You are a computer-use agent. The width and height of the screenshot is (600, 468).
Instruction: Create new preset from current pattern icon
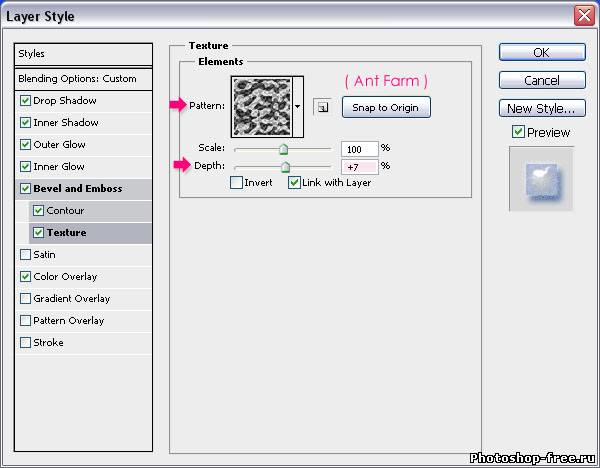click(323, 107)
